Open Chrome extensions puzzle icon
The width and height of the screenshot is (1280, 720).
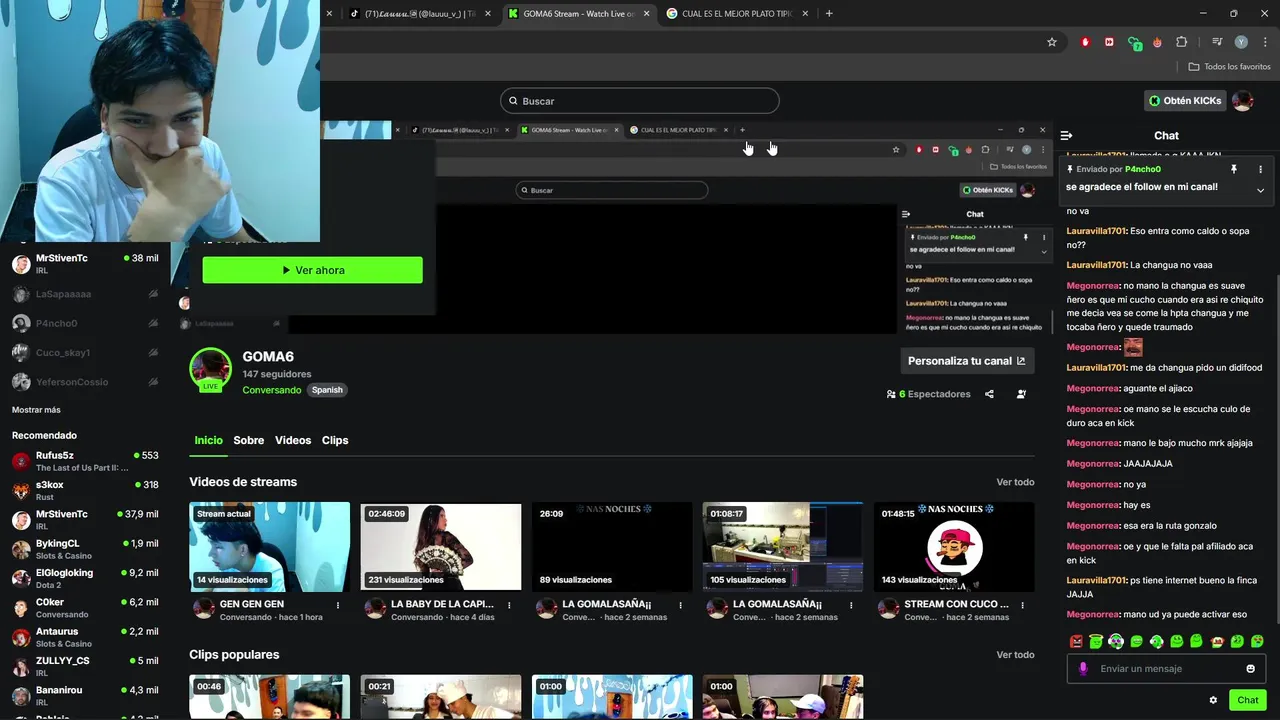[1182, 42]
